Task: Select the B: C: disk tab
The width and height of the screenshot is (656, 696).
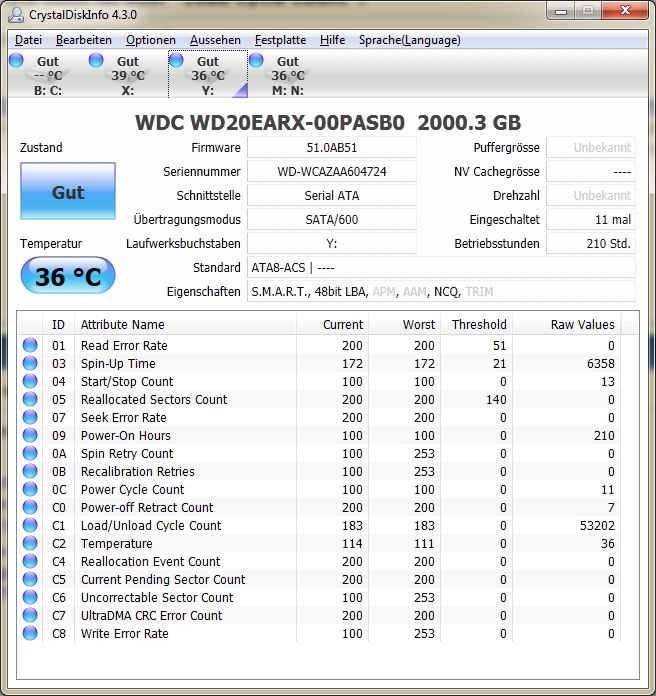Action: coord(47,75)
